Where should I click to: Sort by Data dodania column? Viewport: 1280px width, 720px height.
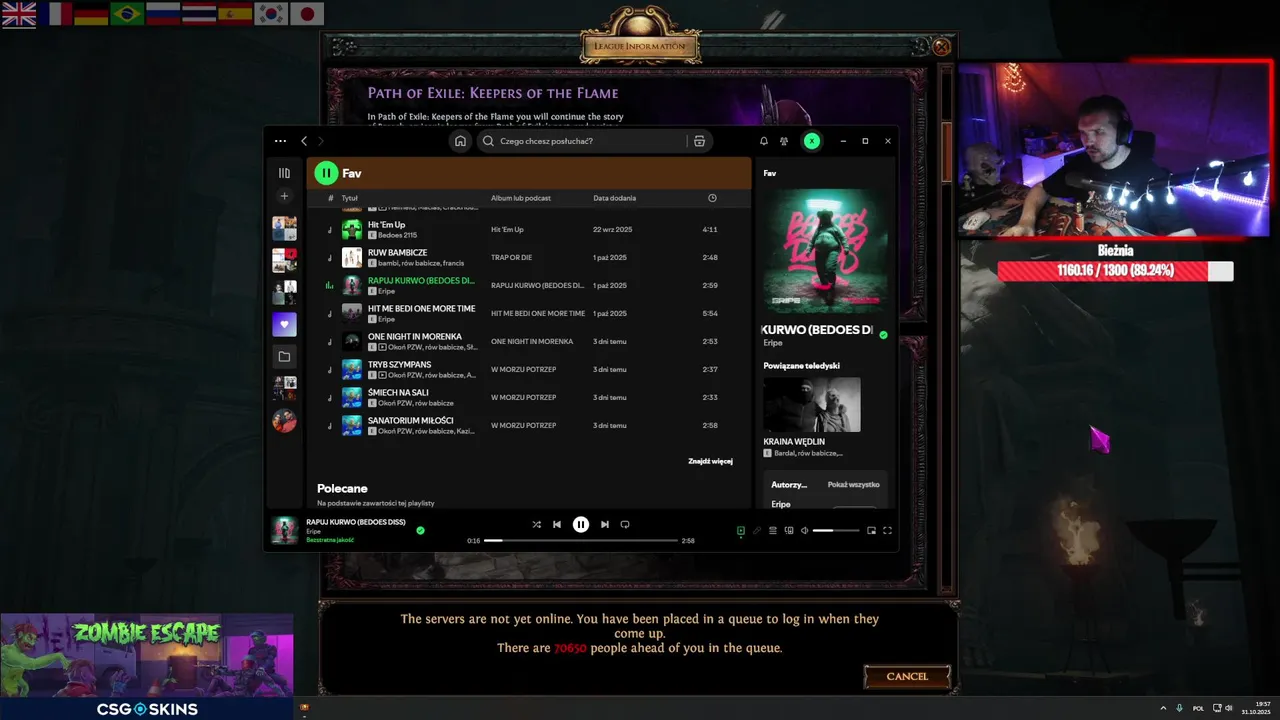pyautogui.click(x=612, y=198)
